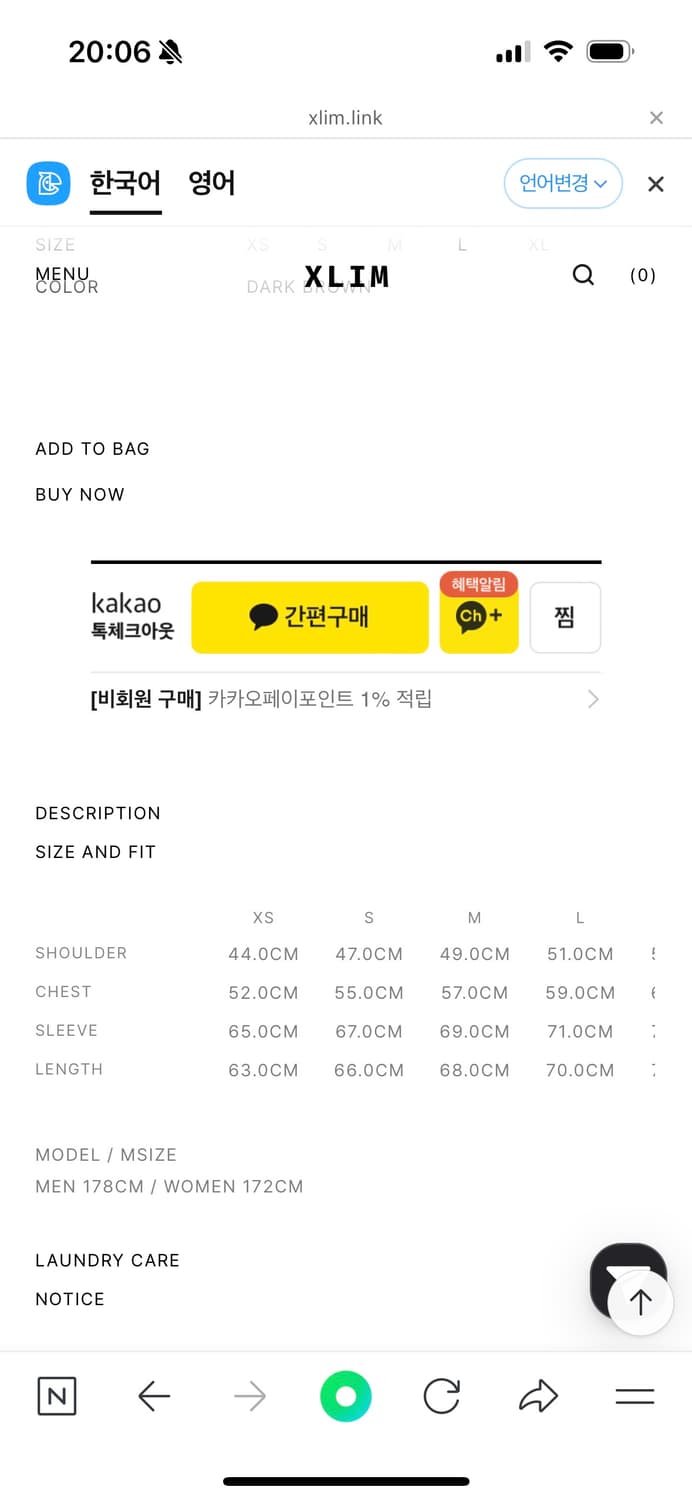Open the 카카오페이포인트 1% 적립 link
Viewport: 692px width, 1500px height.
(x=345, y=699)
